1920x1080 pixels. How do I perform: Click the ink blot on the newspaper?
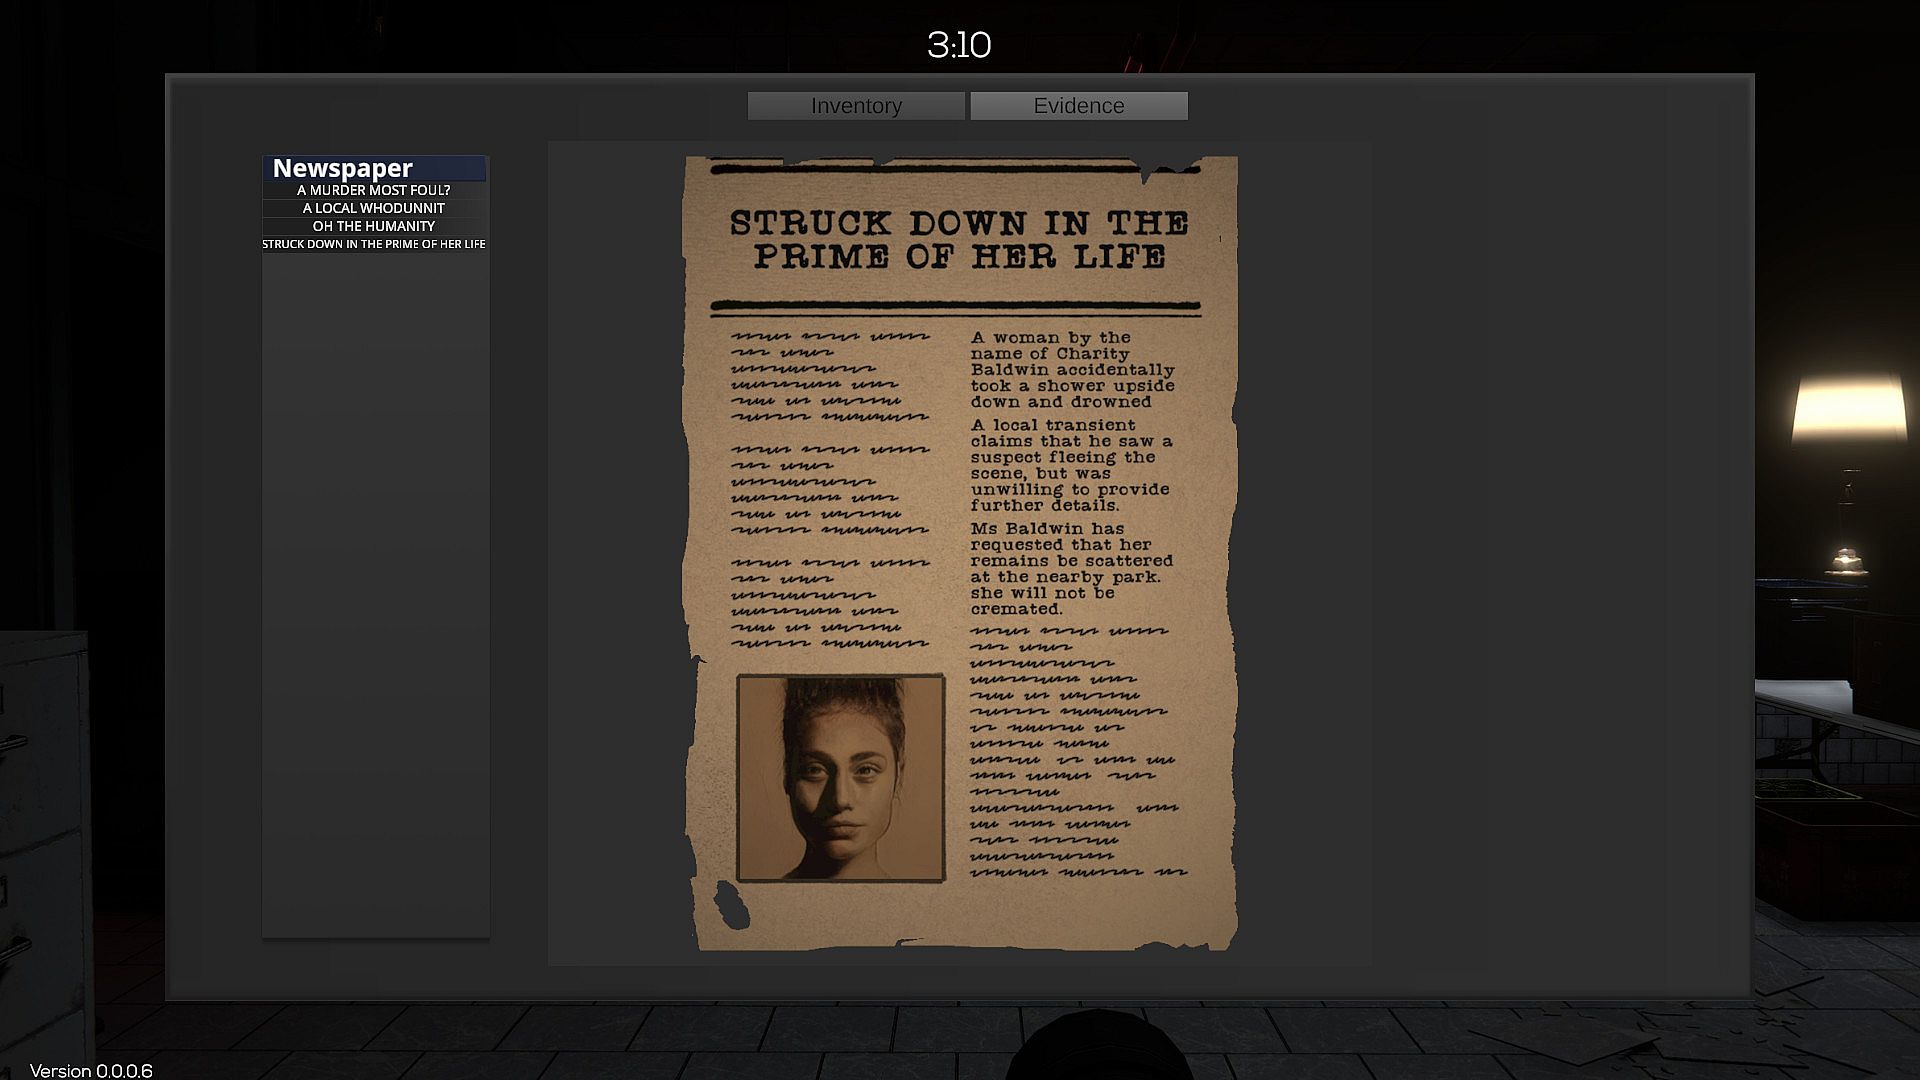tap(732, 906)
